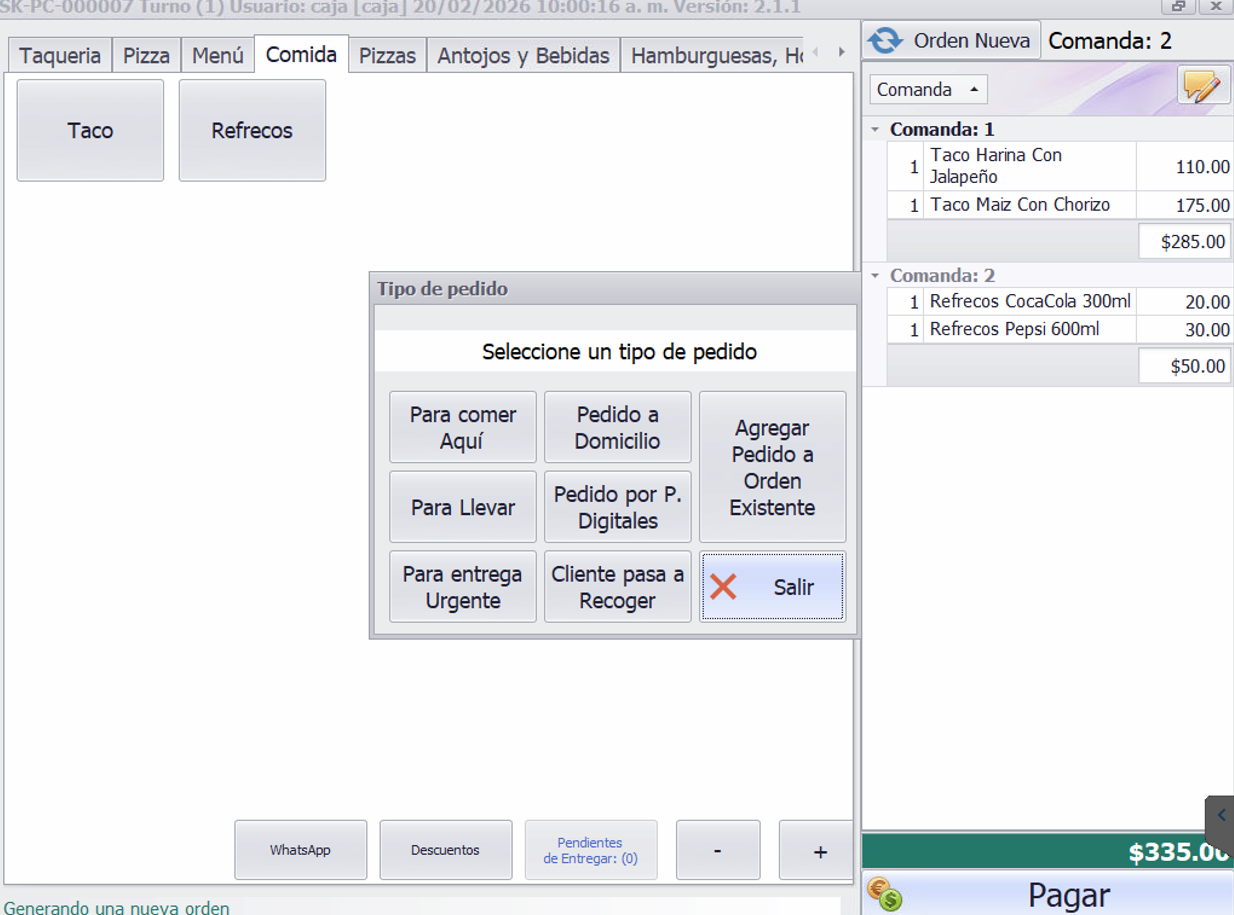Open the Antojos y Bebidas tab

523,56
